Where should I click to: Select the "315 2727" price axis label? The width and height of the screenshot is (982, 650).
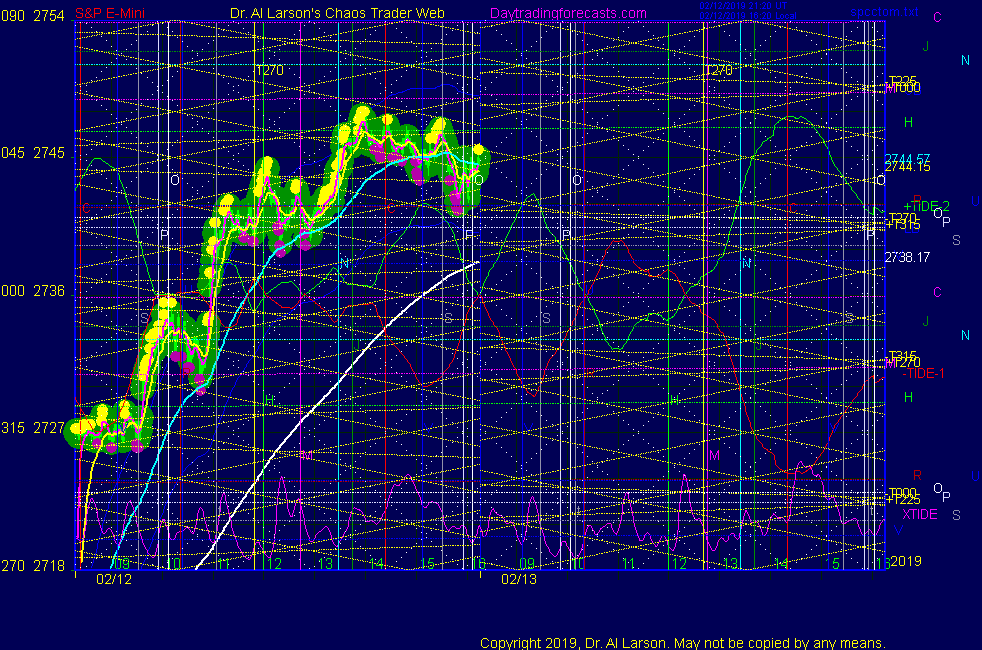(x=33, y=428)
